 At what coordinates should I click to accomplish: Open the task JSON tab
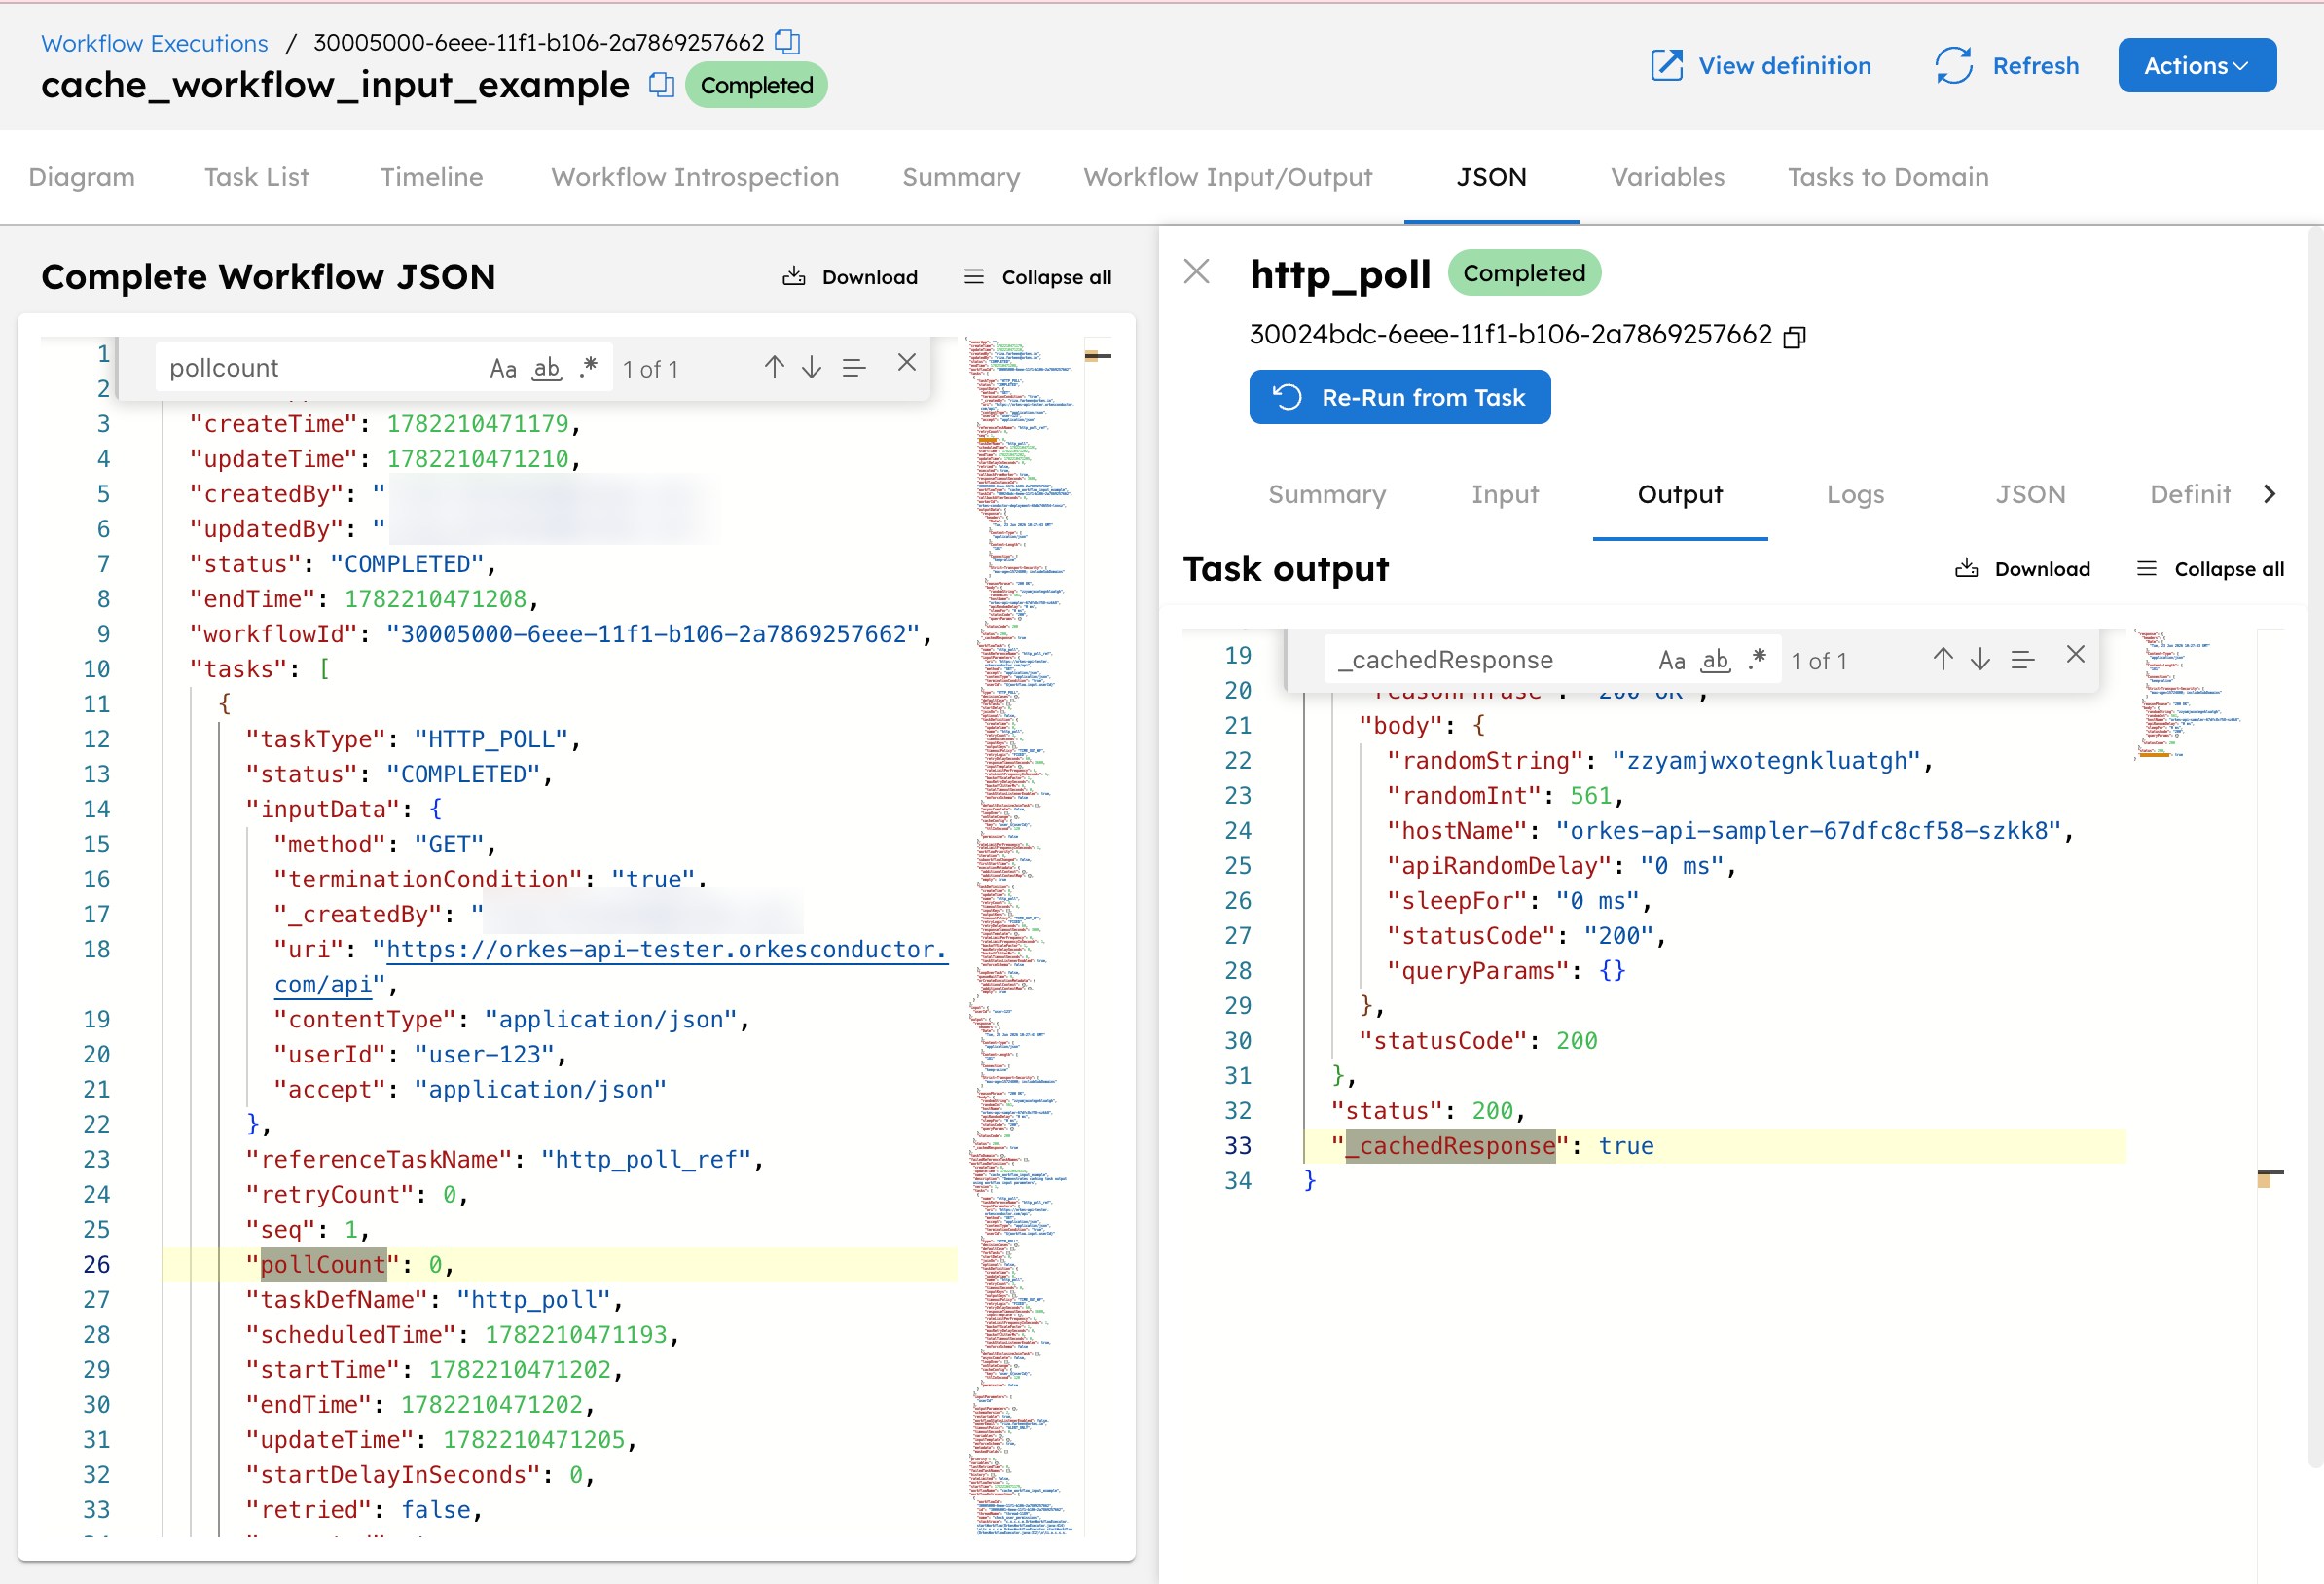[x=2030, y=494]
